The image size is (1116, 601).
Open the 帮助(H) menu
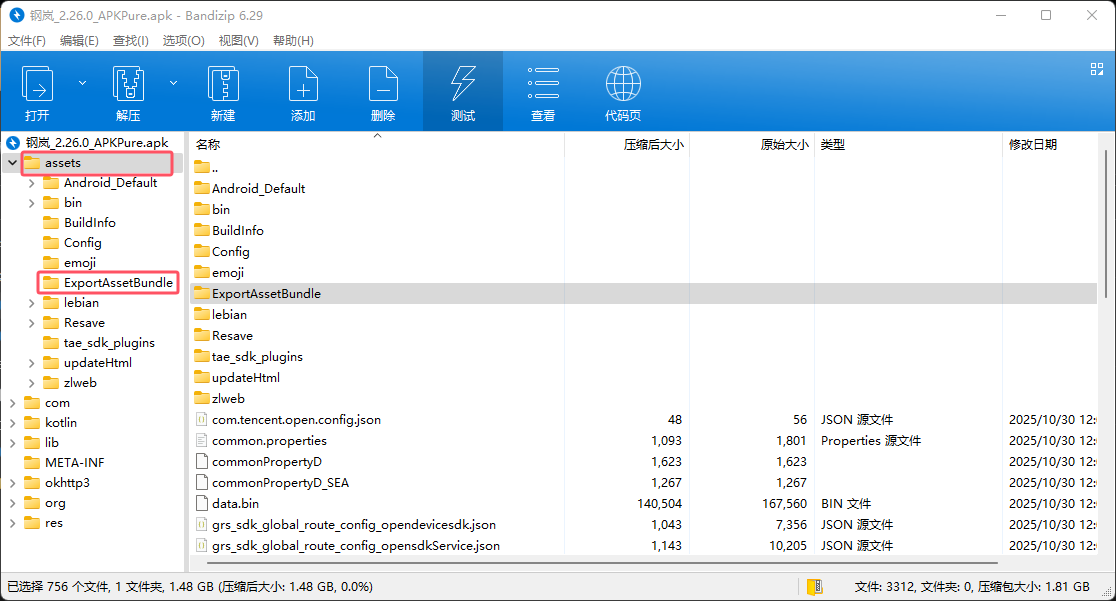click(x=293, y=41)
